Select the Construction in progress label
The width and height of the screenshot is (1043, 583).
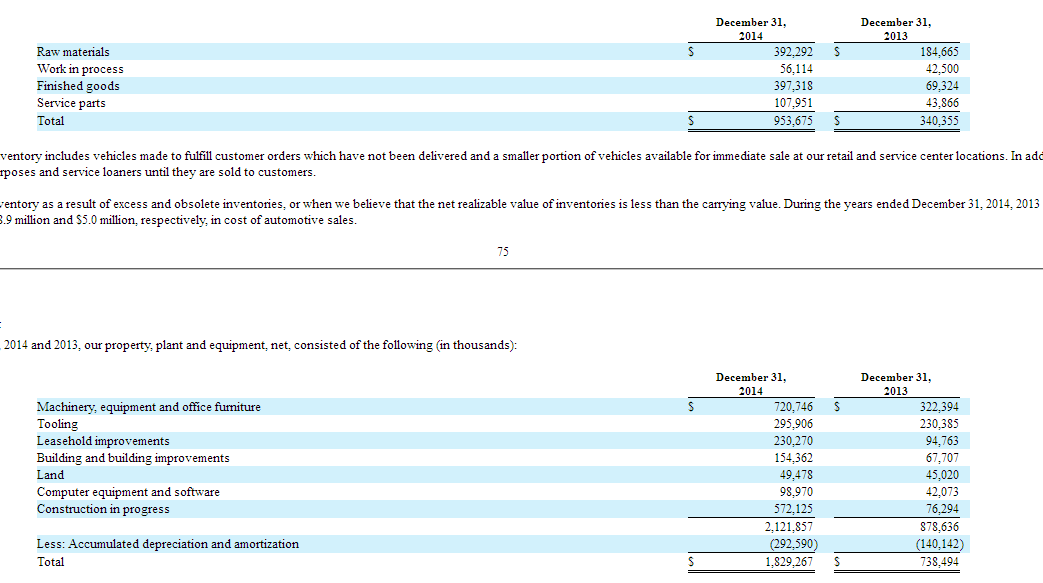pyautogui.click(x=103, y=509)
